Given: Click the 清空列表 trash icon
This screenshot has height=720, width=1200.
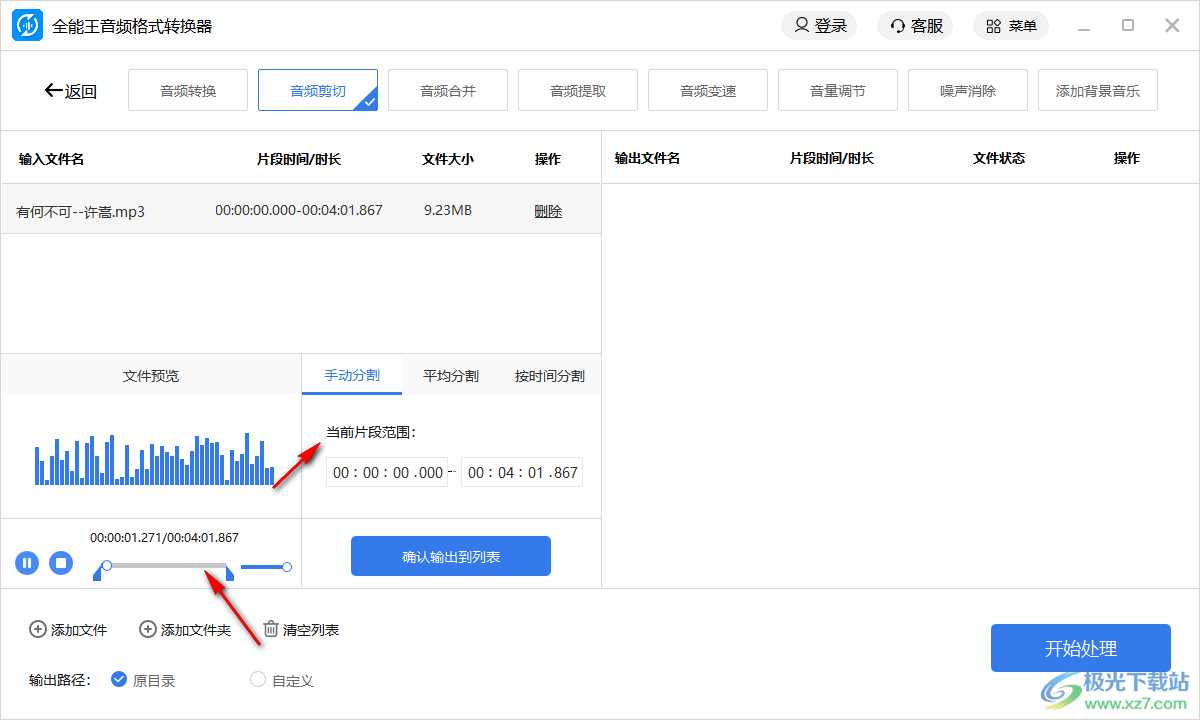Looking at the screenshot, I should click(x=270, y=628).
